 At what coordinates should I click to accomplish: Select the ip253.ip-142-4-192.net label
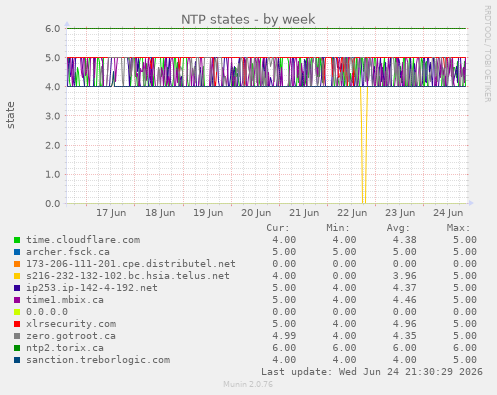coord(92,288)
